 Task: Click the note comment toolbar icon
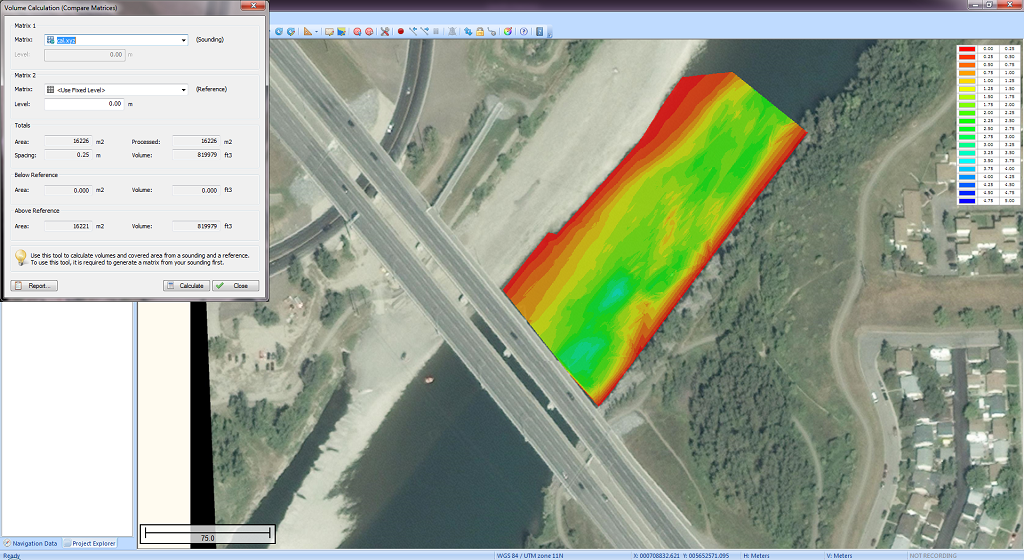[x=329, y=31]
